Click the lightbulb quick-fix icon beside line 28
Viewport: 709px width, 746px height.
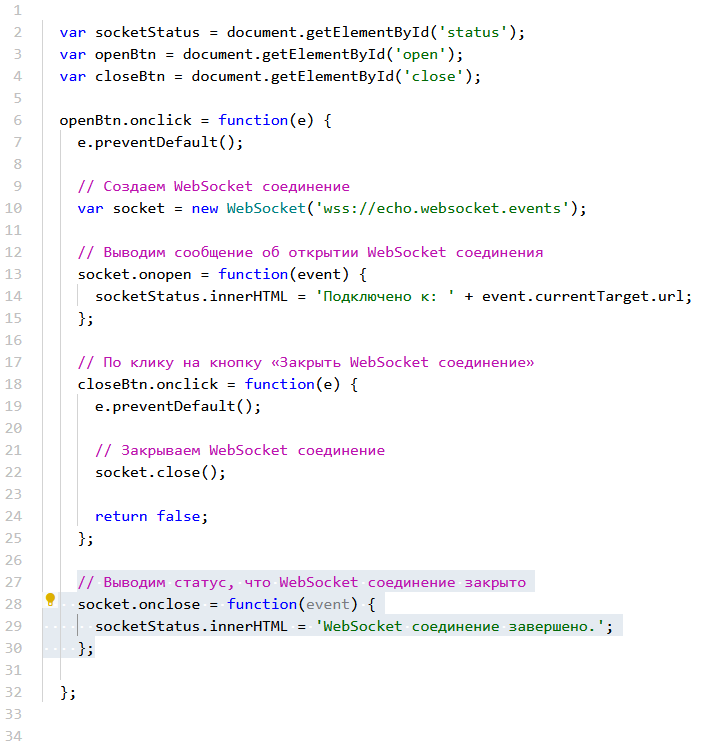point(50,600)
